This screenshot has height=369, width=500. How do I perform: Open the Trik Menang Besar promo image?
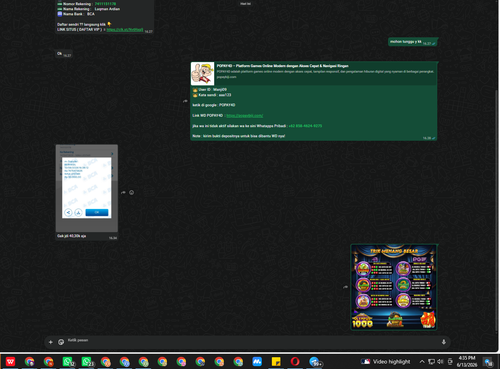click(394, 287)
